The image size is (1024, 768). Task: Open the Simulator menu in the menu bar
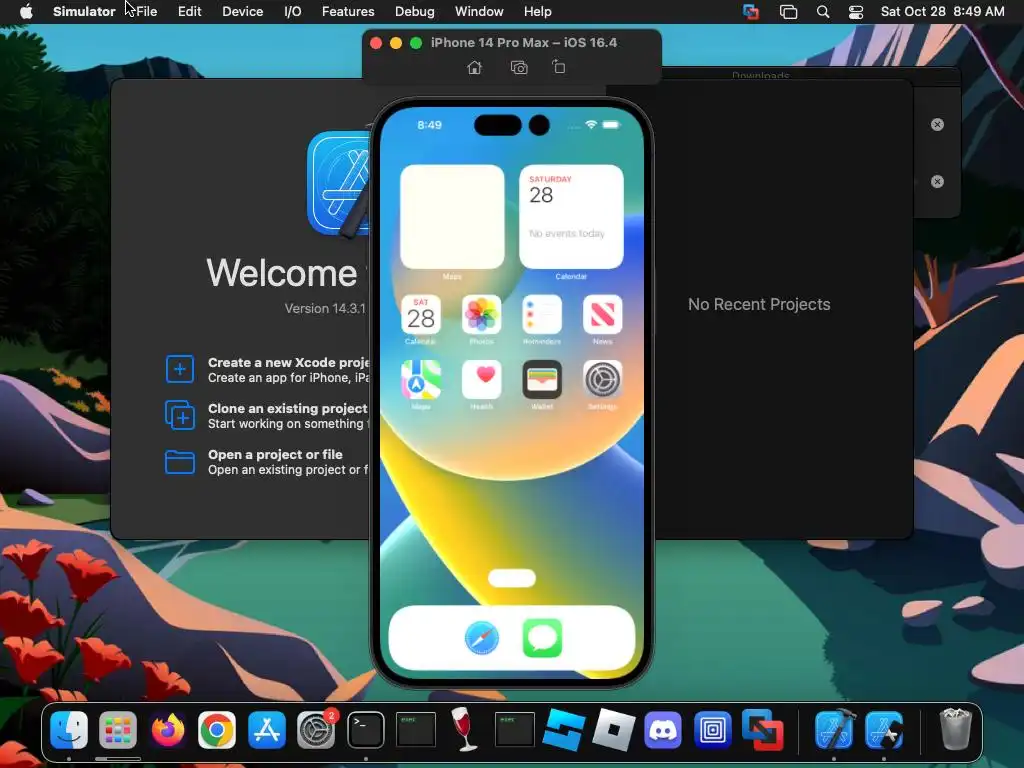tap(84, 12)
